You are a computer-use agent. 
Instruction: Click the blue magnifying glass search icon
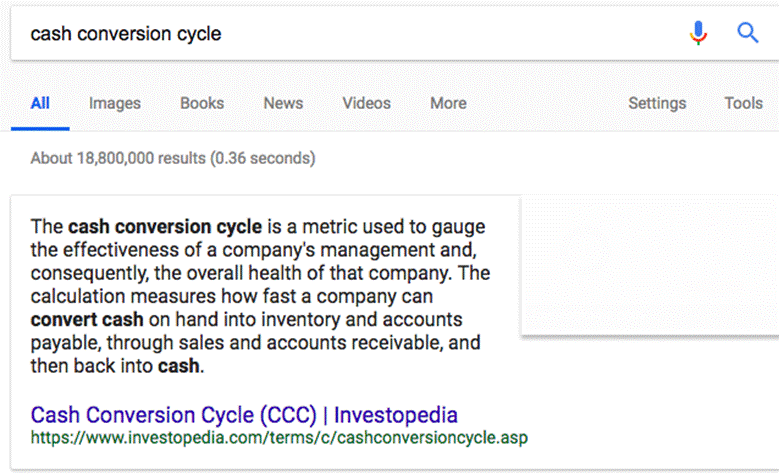click(x=747, y=33)
